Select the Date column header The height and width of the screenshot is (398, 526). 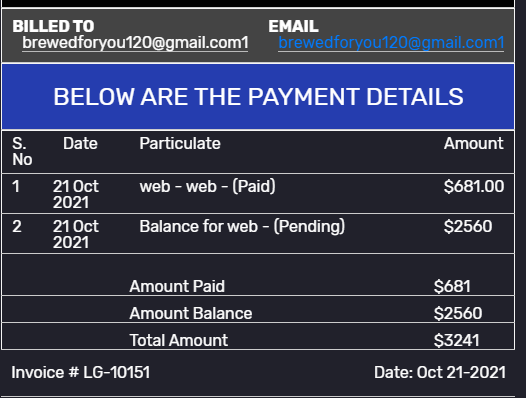(80, 143)
